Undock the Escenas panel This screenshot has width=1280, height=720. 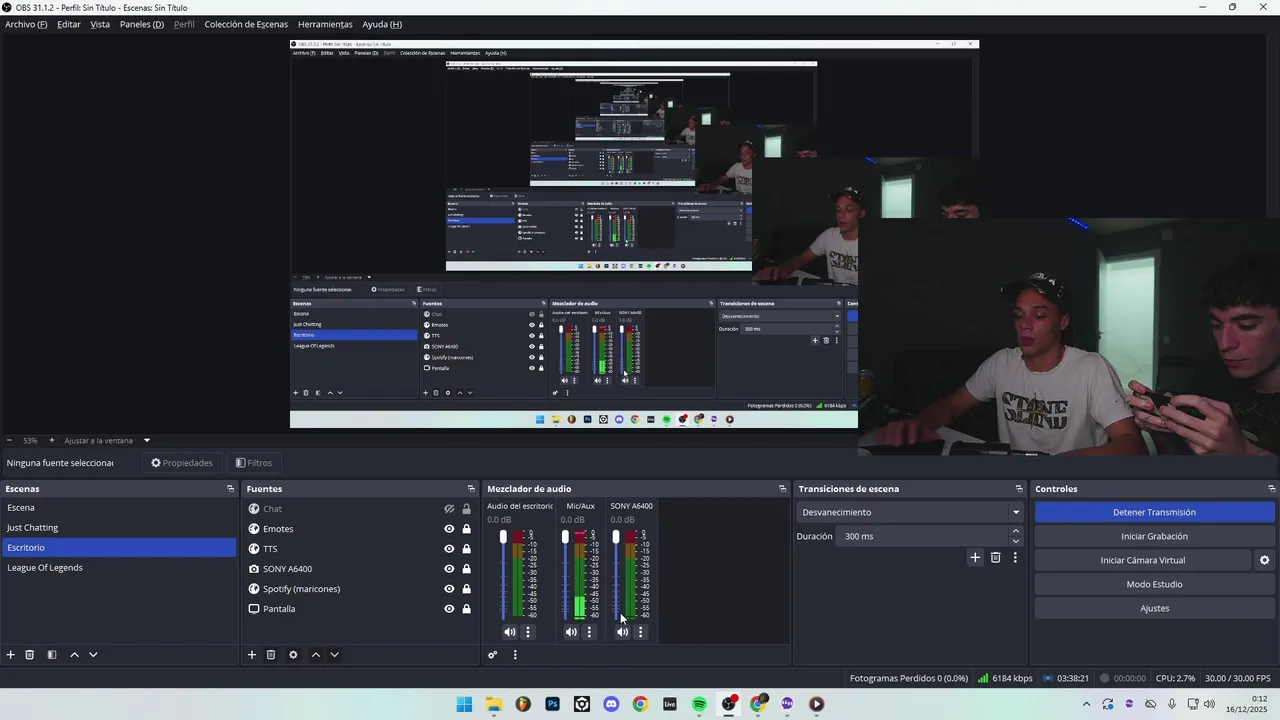230,489
